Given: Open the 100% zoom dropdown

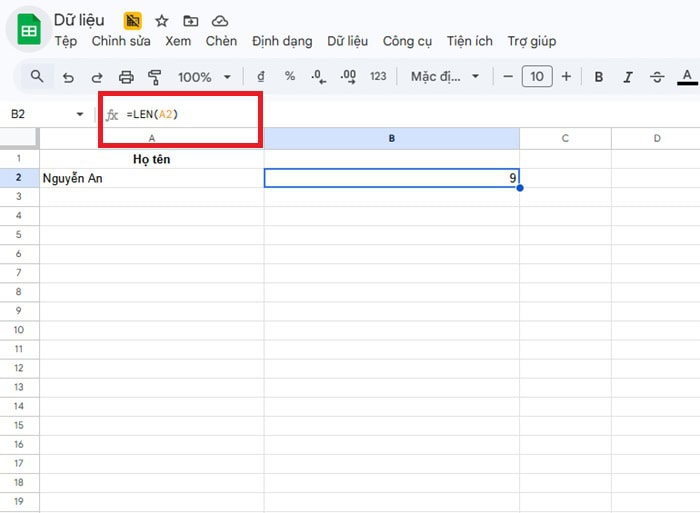Looking at the screenshot, I should 204,77.
